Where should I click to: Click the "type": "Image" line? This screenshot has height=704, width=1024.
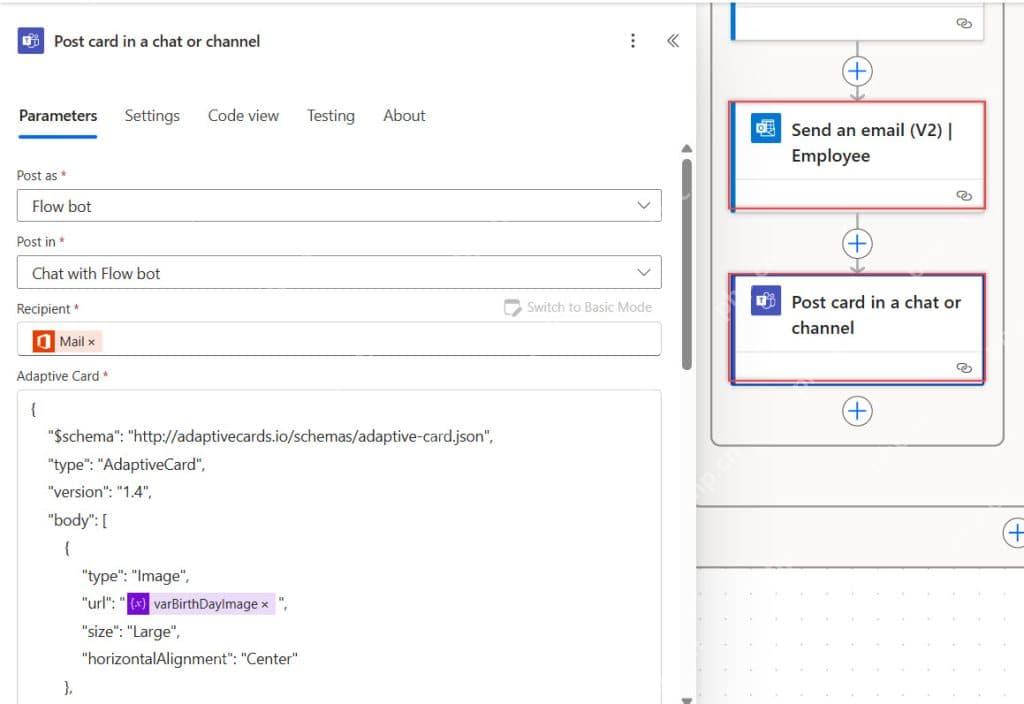135,575
